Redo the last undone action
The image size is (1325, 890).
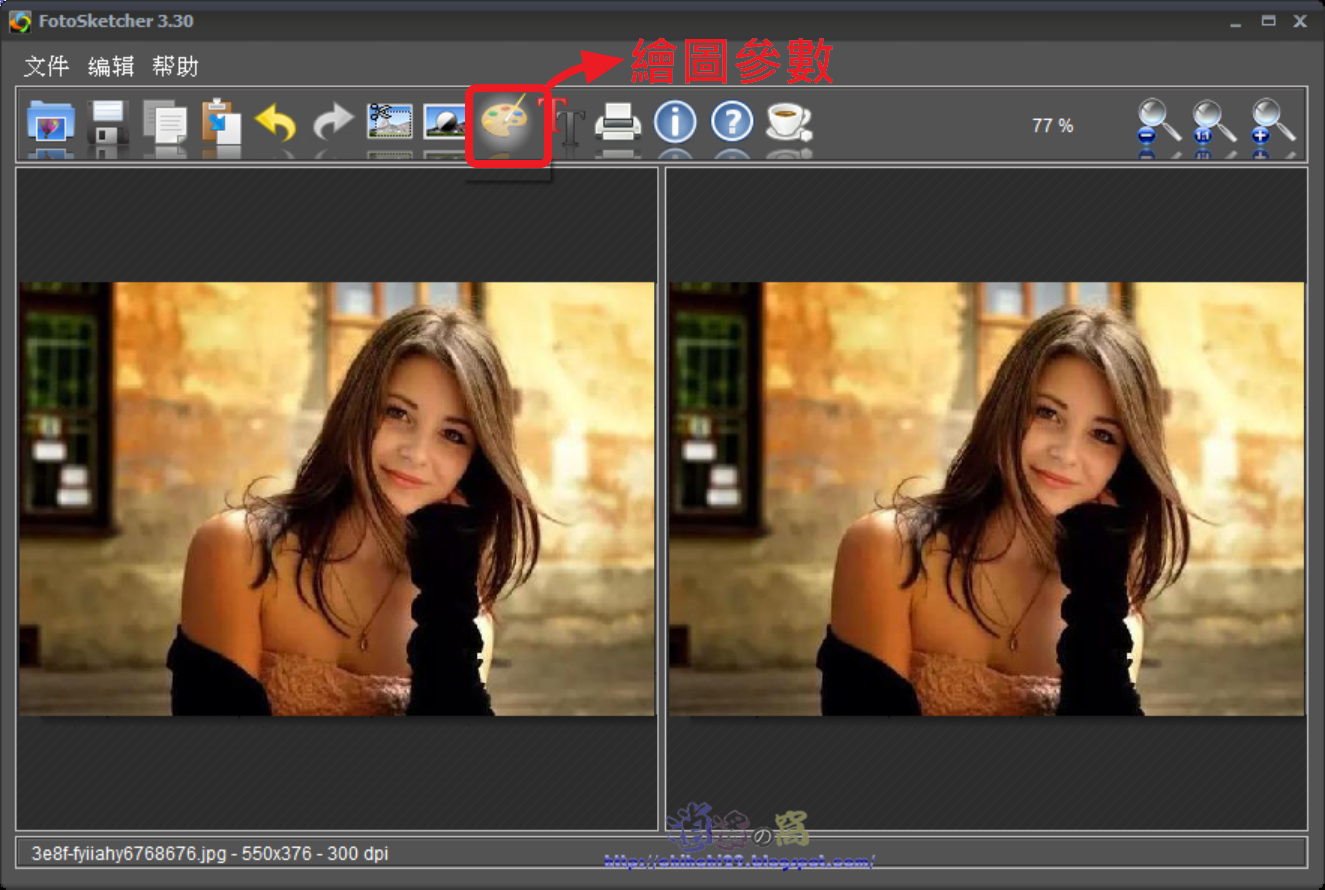coord(333,122)
